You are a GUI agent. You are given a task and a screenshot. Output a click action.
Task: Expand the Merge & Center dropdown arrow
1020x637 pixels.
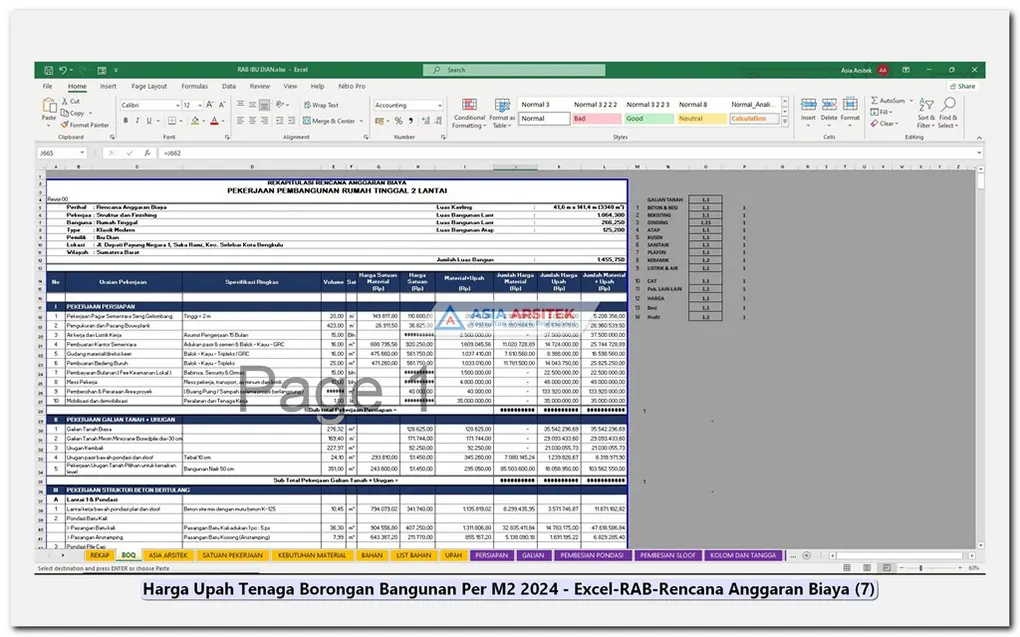pos(362,121)
